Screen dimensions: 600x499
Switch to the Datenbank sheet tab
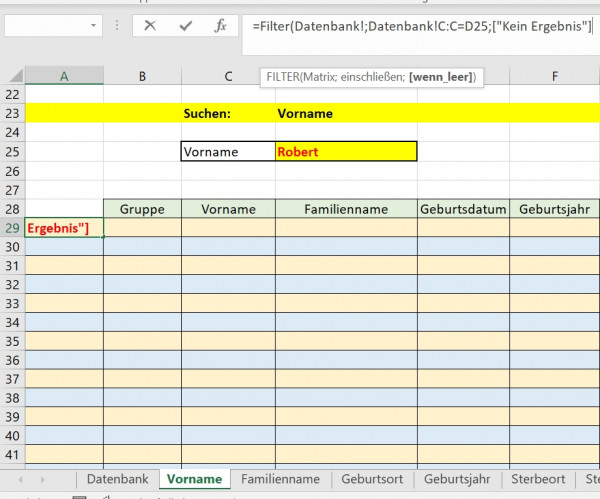coord(117,479)
